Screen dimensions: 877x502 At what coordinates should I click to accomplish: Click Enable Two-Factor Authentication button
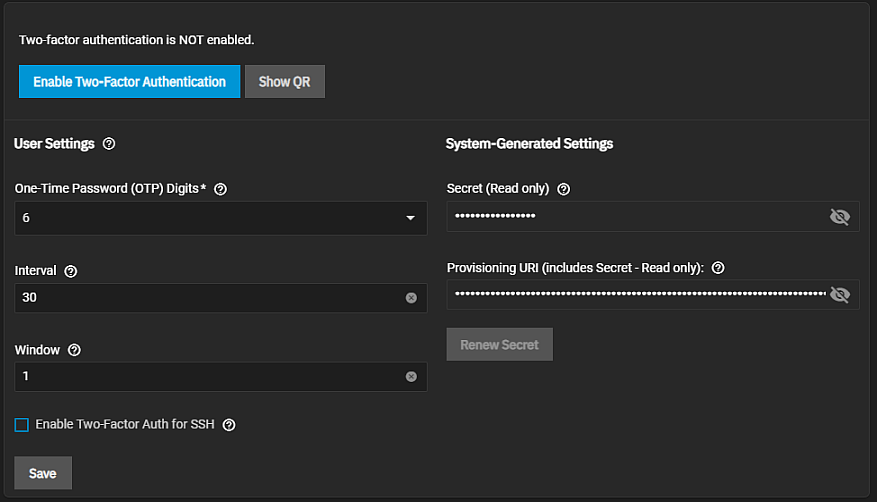129,82
